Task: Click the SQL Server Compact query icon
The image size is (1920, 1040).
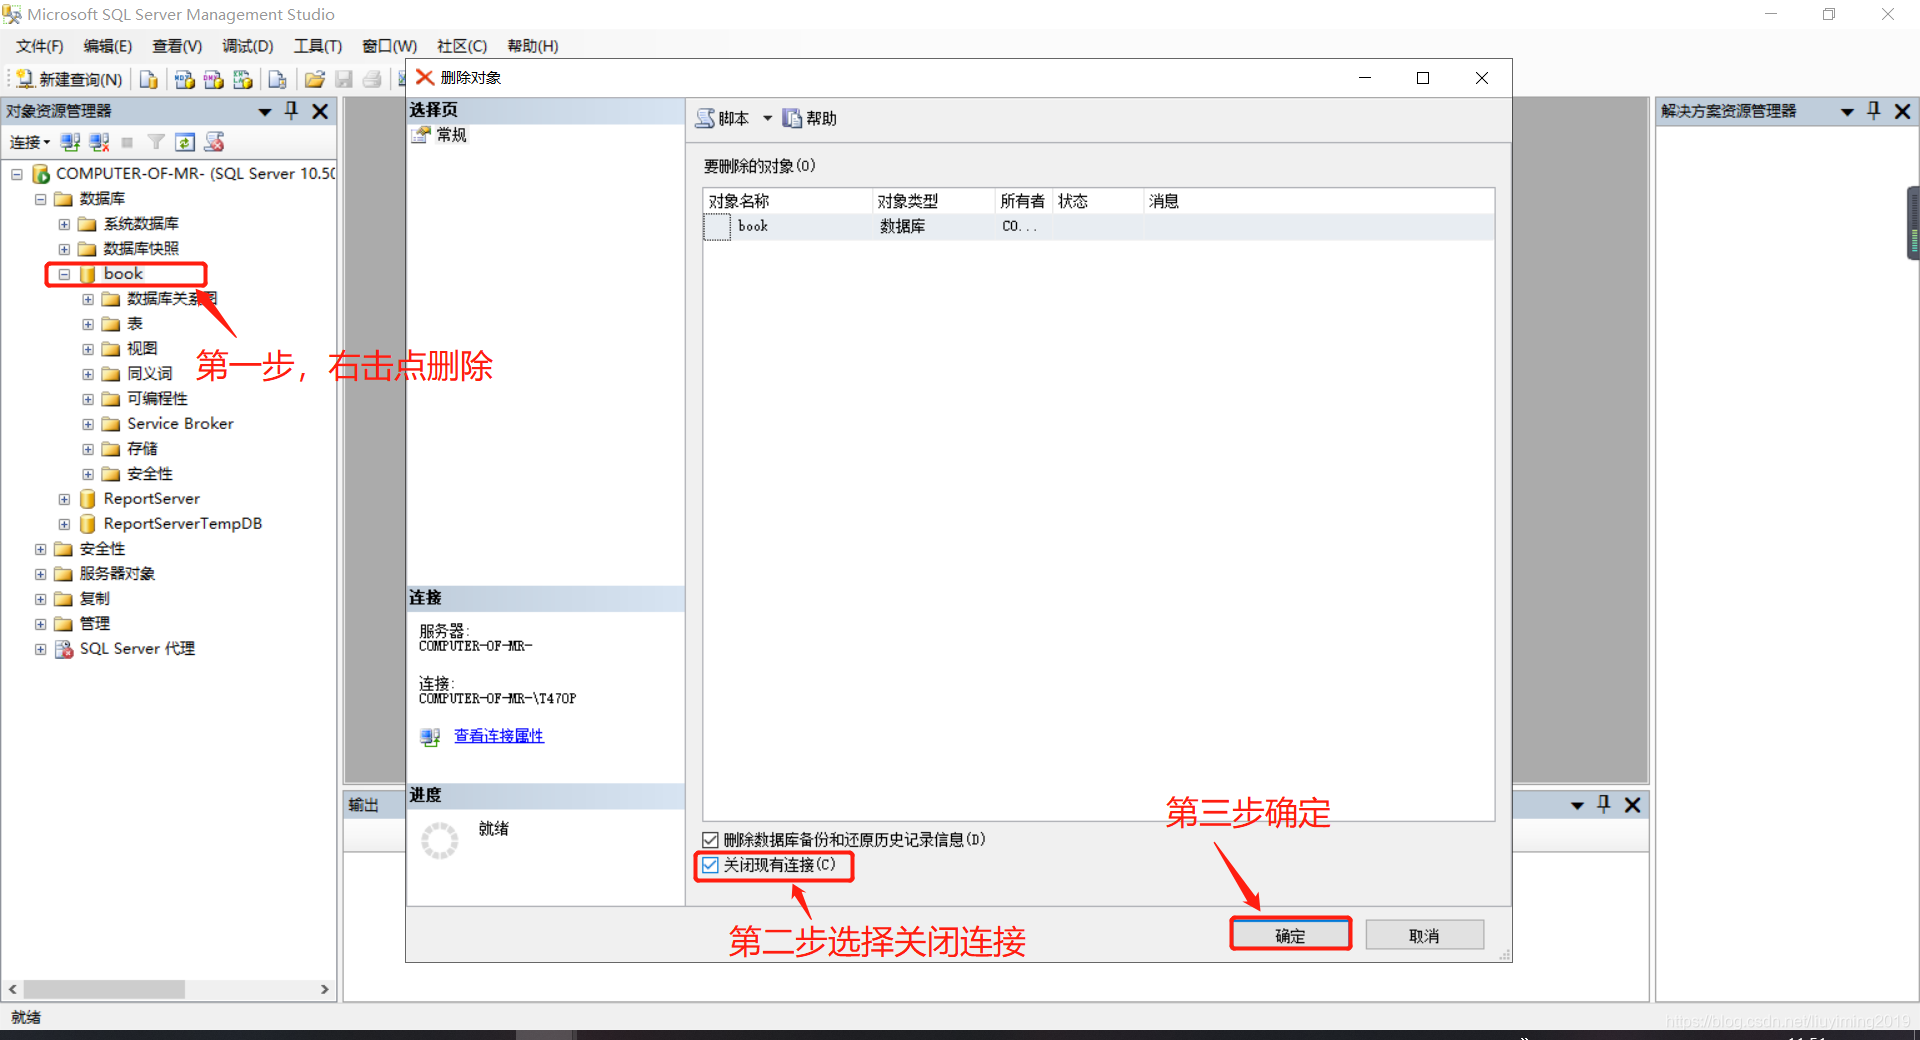Action: 277,79
